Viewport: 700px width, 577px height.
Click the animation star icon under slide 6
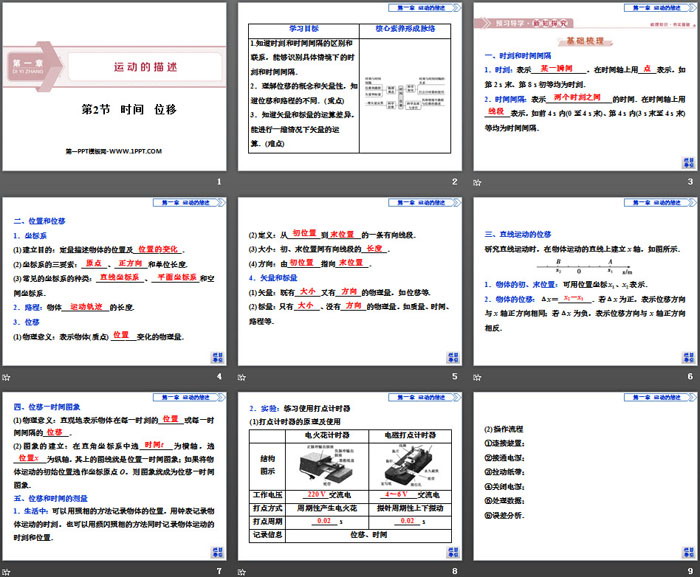click(x=478, y=376)
